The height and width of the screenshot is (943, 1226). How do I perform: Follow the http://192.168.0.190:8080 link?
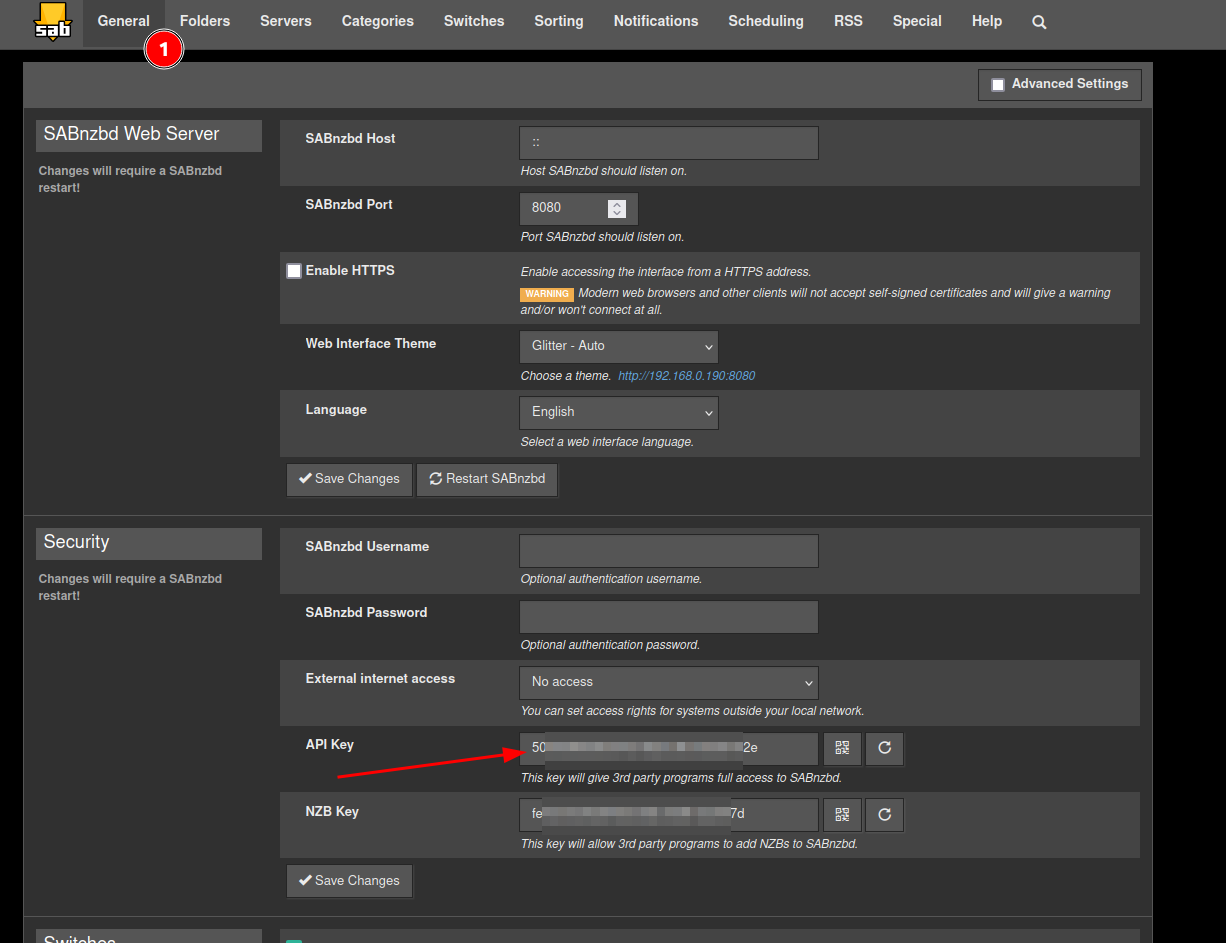coord(687,376)
